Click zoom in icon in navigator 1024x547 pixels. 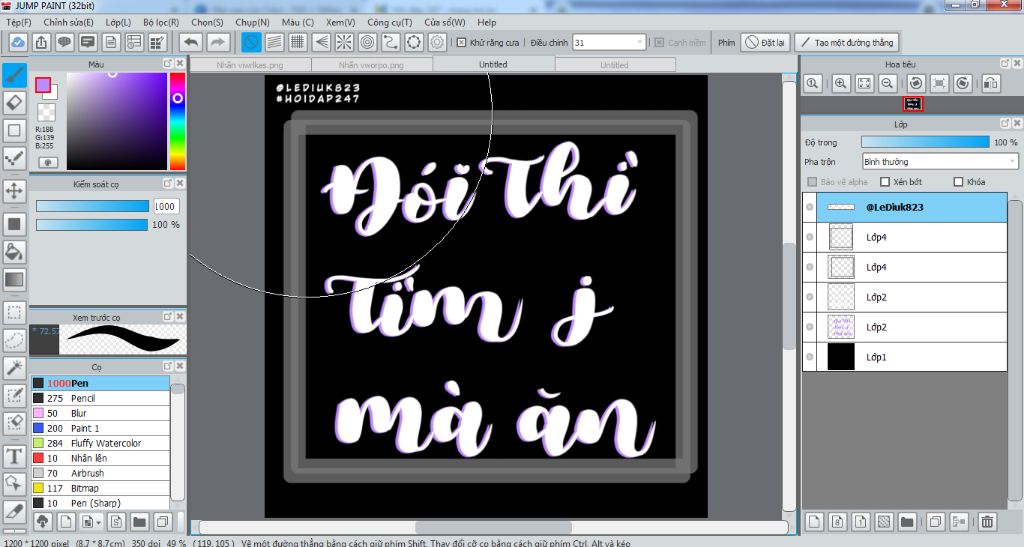[x=840, y=84]
